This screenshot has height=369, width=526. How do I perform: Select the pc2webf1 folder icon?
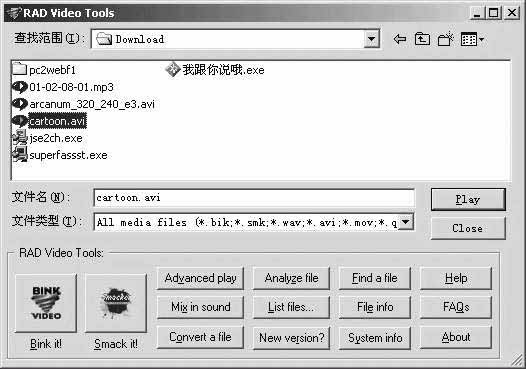[x=19, y=69]
